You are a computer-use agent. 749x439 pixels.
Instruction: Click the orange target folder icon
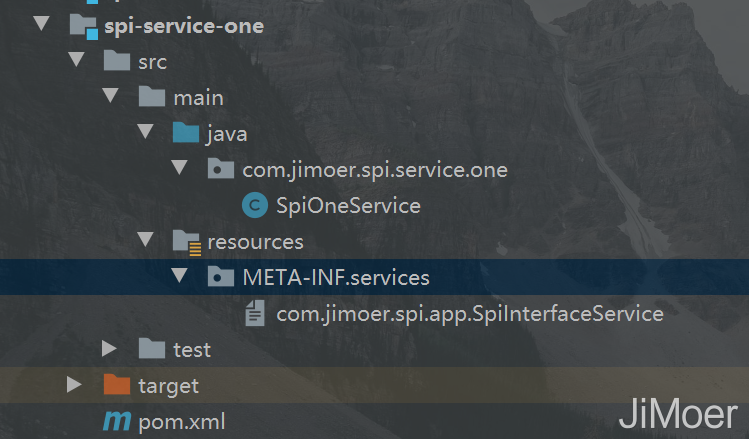click(x=117, y=385)
